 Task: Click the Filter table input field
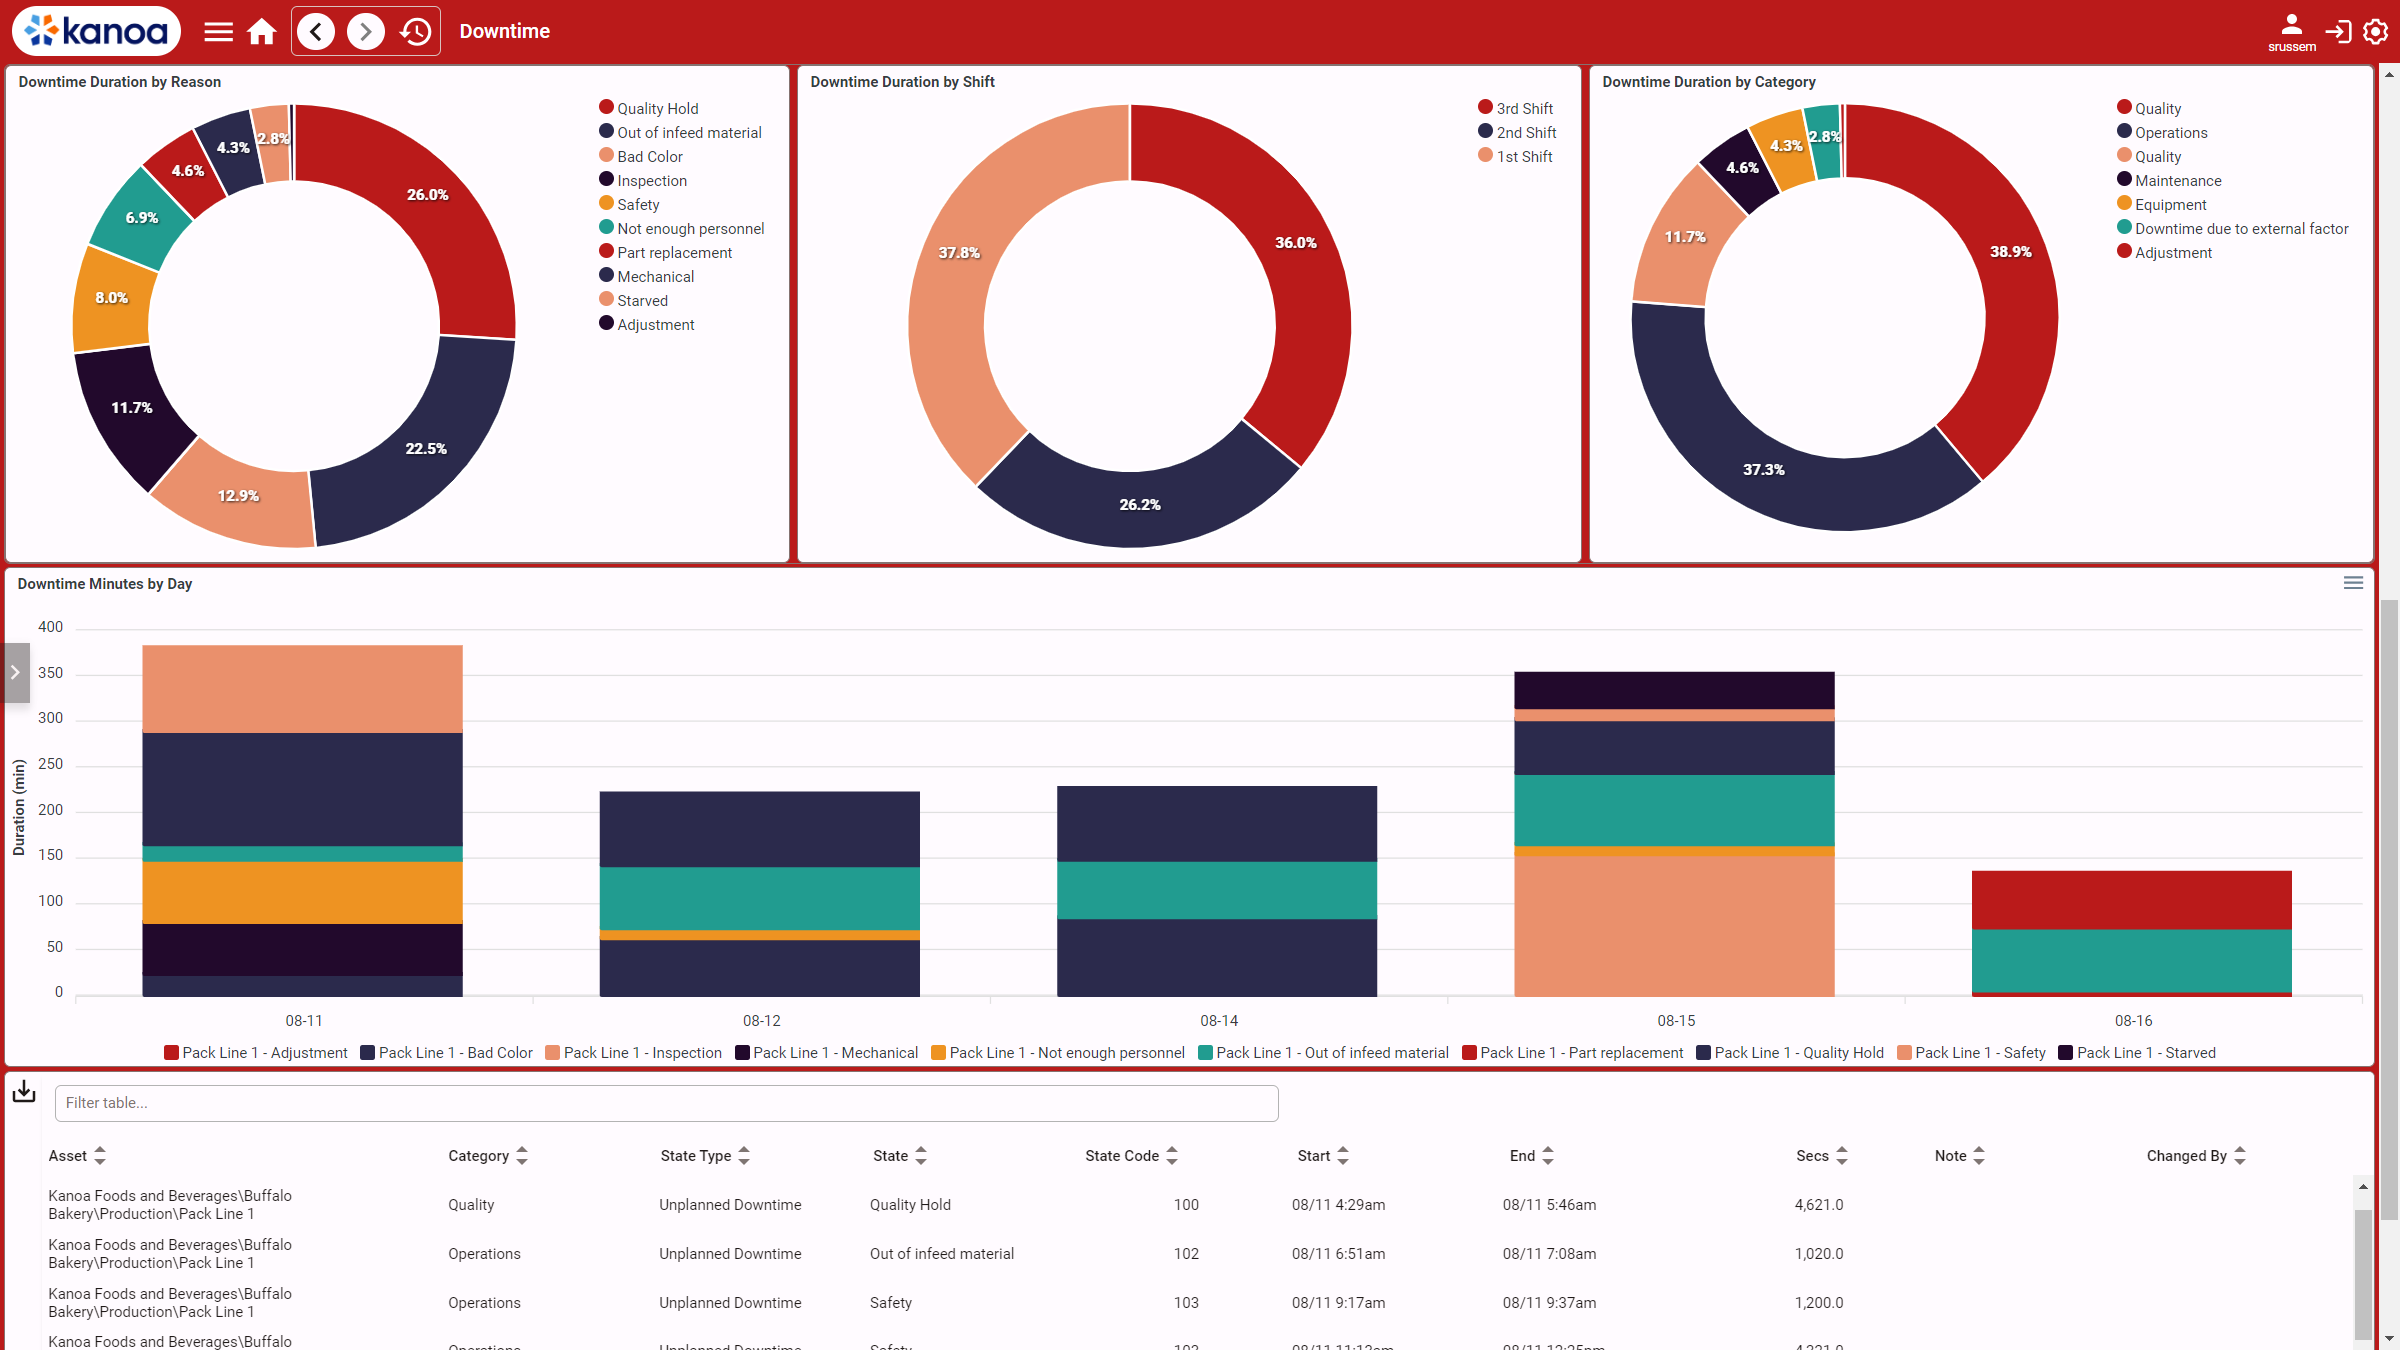pos(667,1103)
